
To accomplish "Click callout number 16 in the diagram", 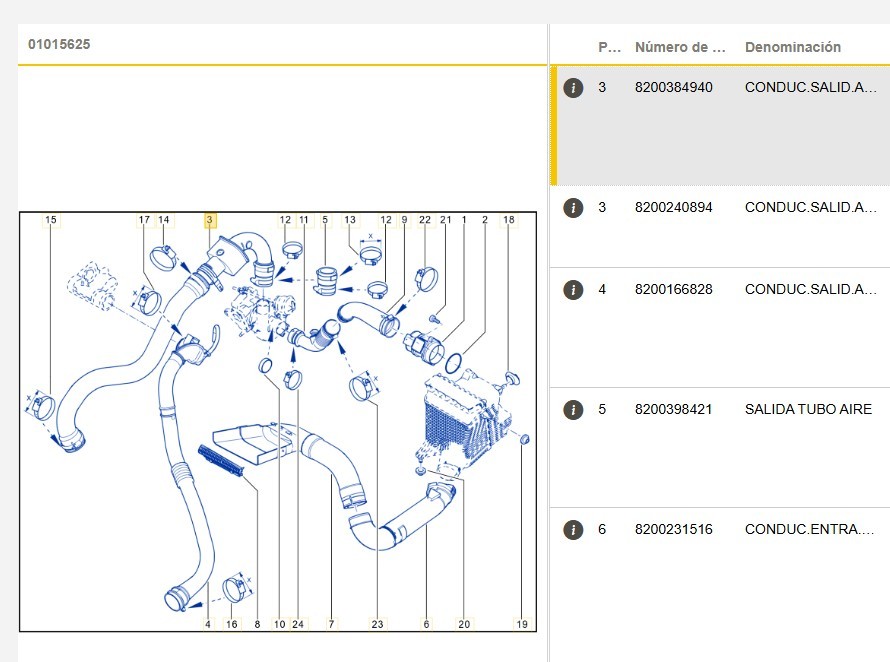I will point(232,624).
